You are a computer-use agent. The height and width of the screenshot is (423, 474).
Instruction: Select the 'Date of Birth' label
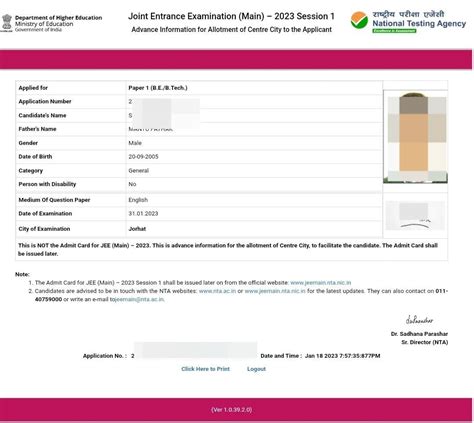tap(35, 157)
